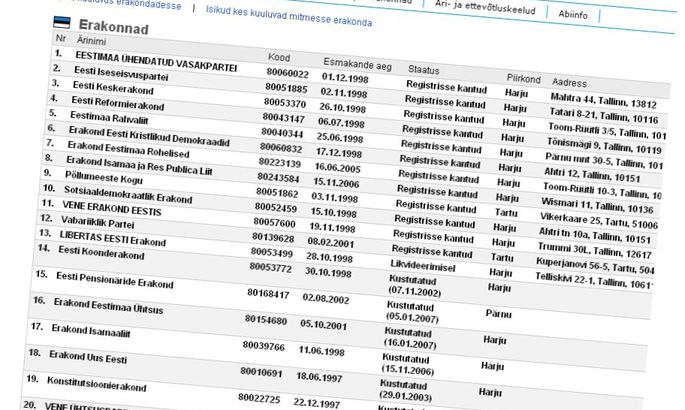The image size is (685, 410).
Task: Click address Tõnismägi 9, Tallinn
Action: coord(604,145)
